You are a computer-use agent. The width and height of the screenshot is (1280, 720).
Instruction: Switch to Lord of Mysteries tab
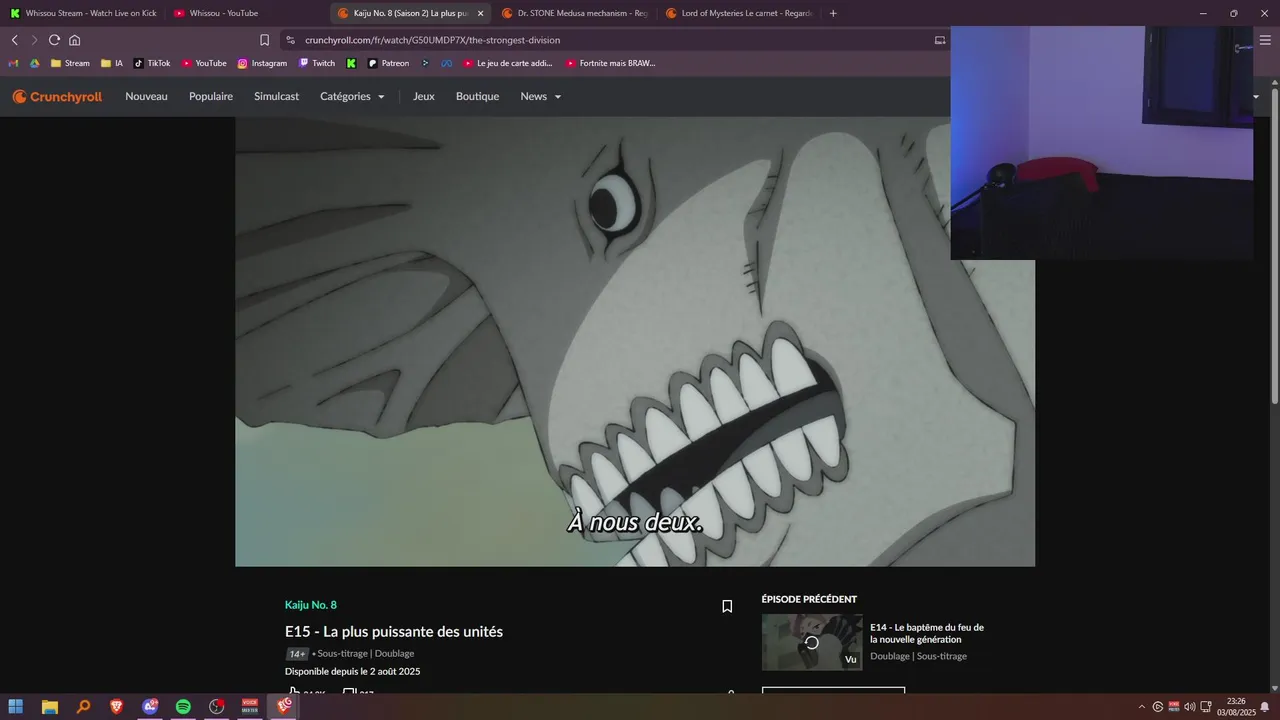738,13
